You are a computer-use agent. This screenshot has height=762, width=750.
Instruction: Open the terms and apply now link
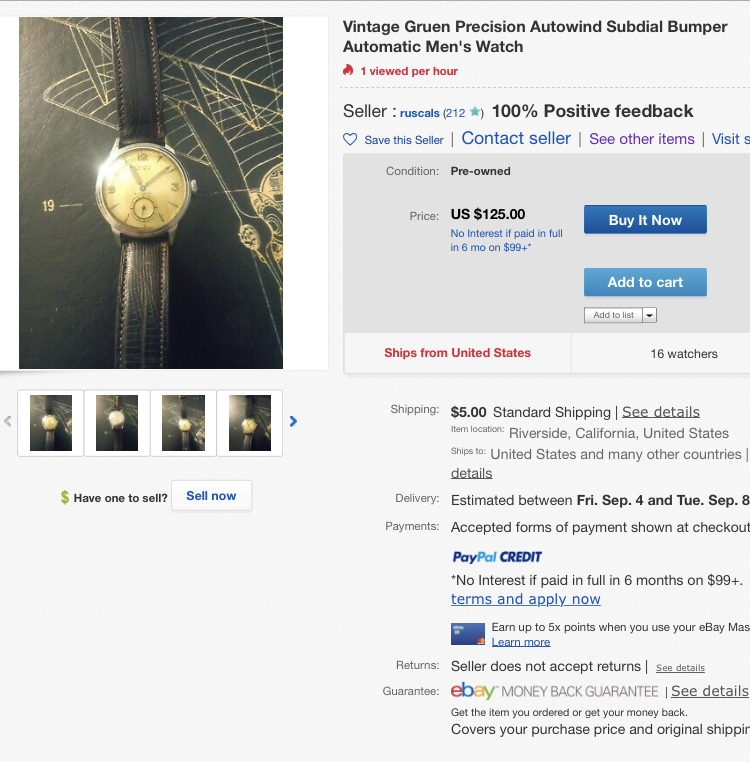[525, 599]
